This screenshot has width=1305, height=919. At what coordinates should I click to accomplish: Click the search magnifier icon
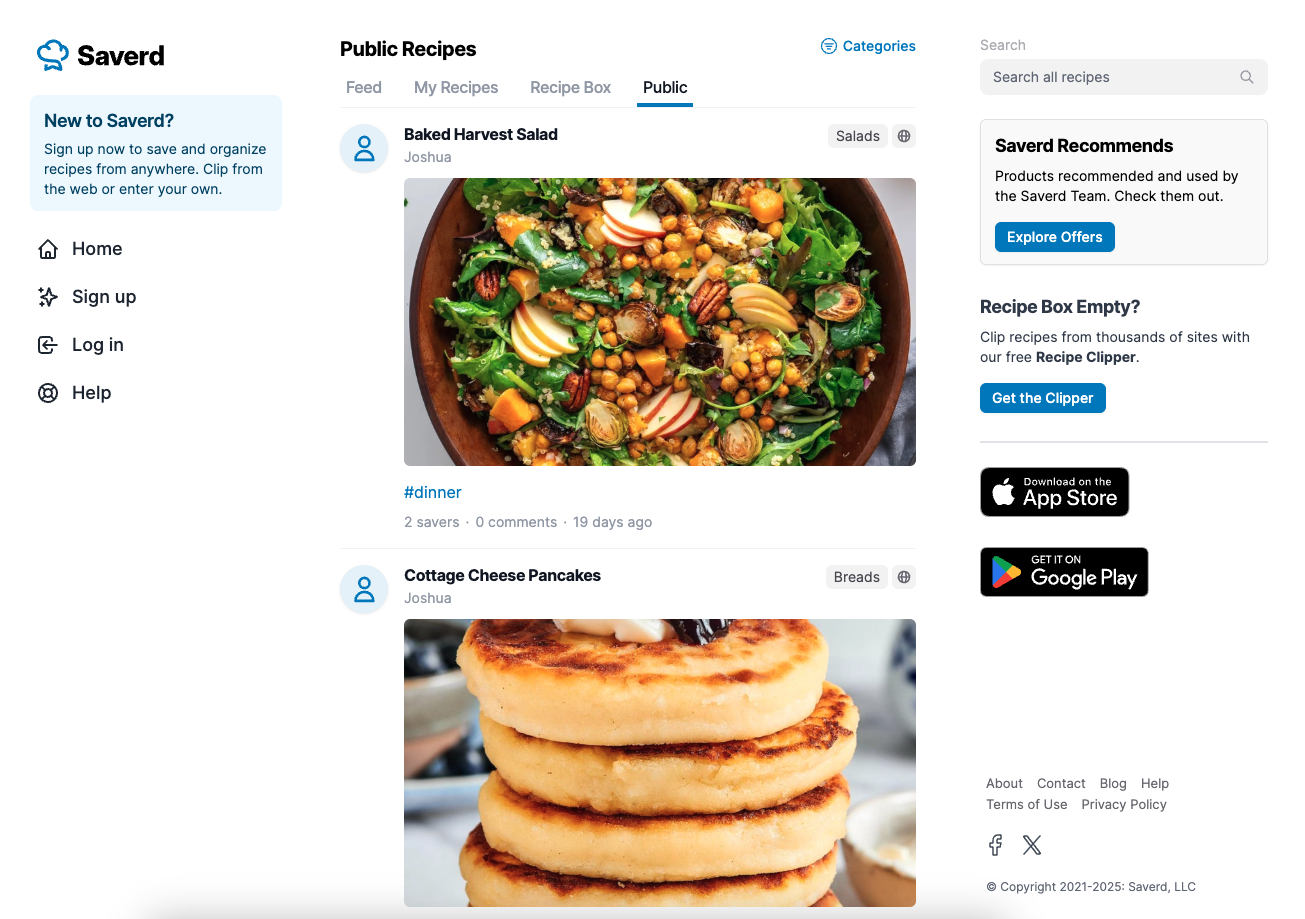1246,77
